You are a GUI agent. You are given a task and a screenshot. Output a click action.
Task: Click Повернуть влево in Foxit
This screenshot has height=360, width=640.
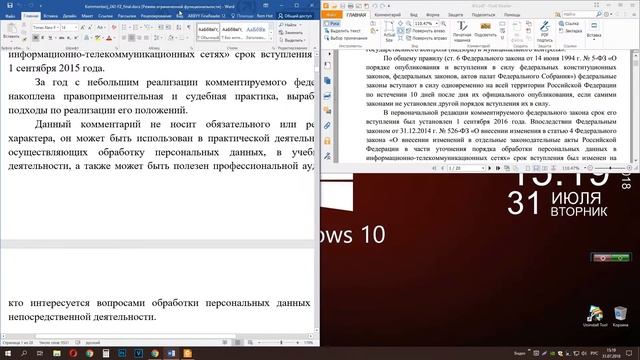point(425,31)
